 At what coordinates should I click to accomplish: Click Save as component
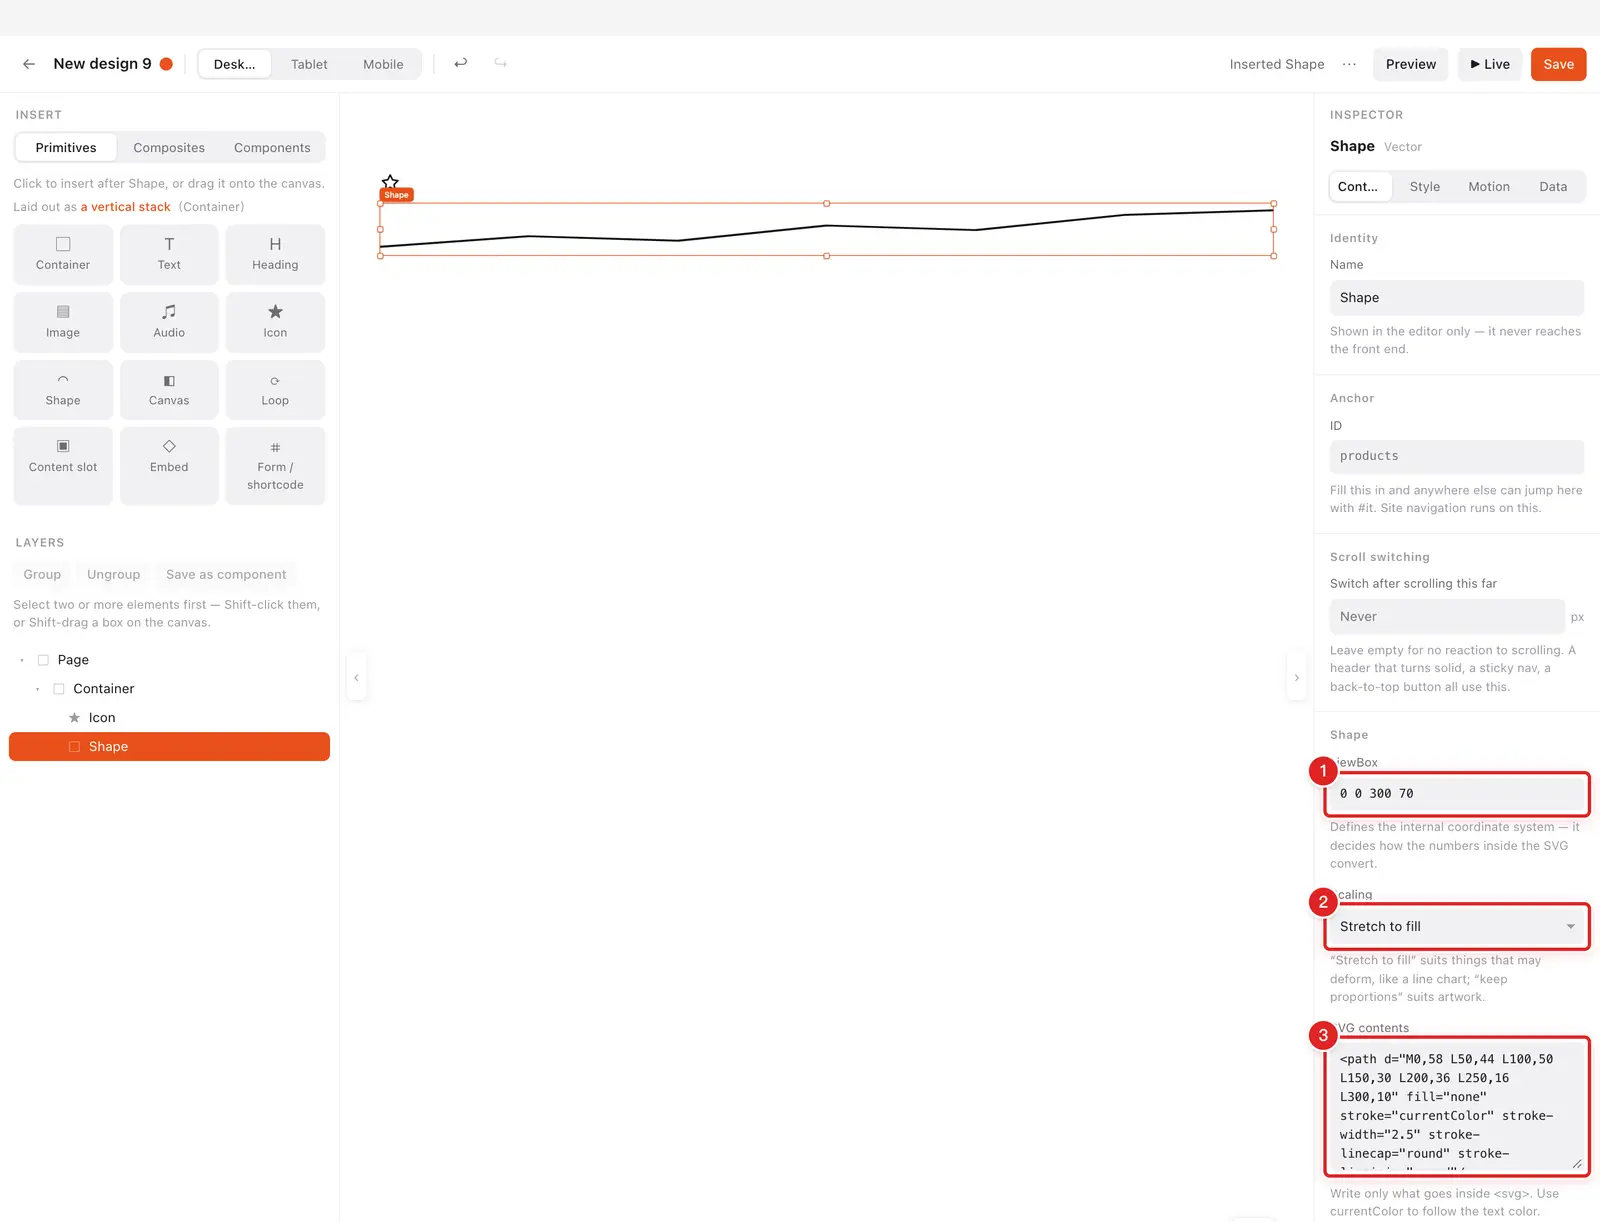click(226, 575)
